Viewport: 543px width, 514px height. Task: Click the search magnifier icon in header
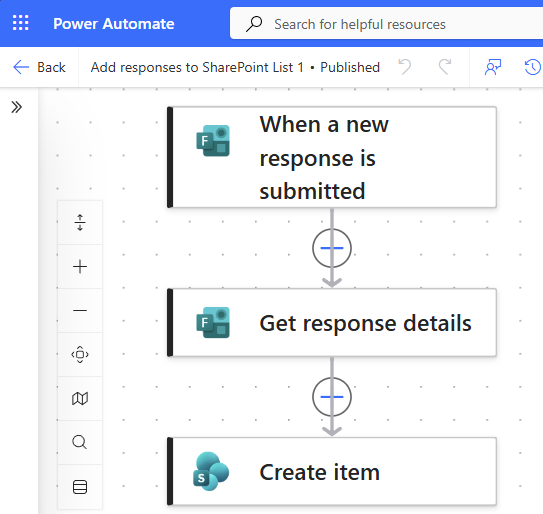coord(254,24)
